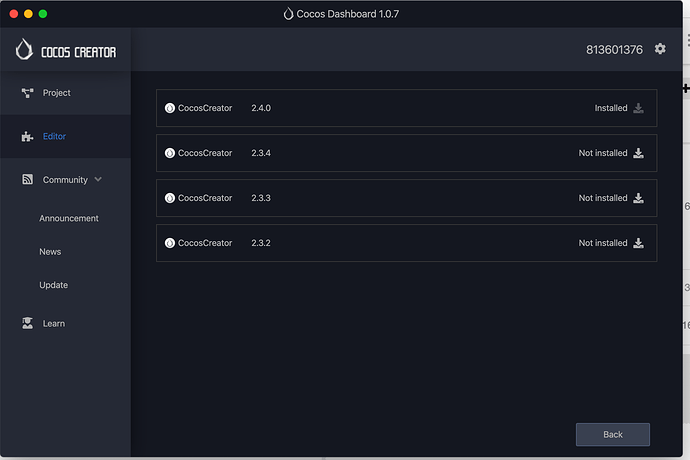Click the Editor puzzle-piece icon
The height and width of the screenshot is (460, 690).
click(27, 137)
